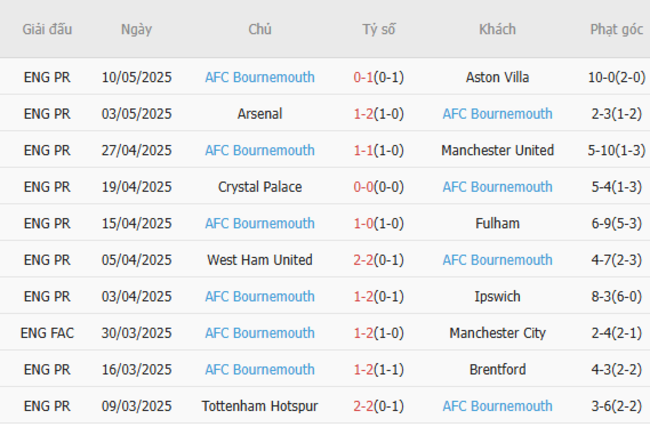650x435 pixels.
Task: Click the 'Phạt góc' column header
Action: [x=616, y=29]
